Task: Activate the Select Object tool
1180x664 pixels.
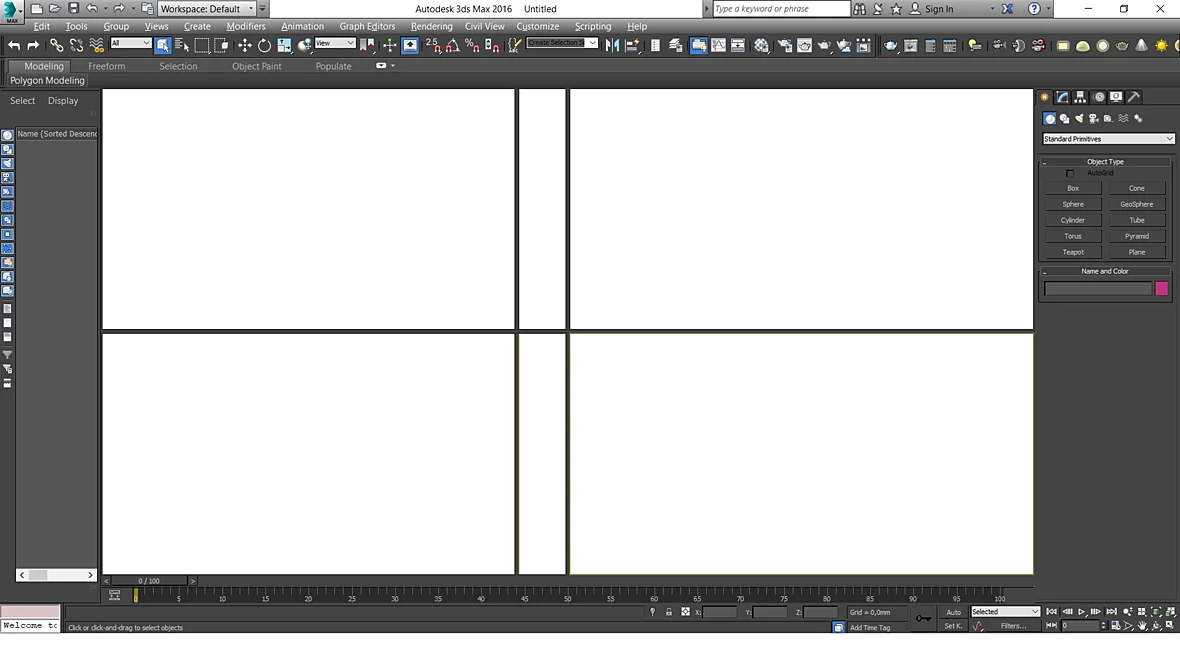Action: click(163, 46)
